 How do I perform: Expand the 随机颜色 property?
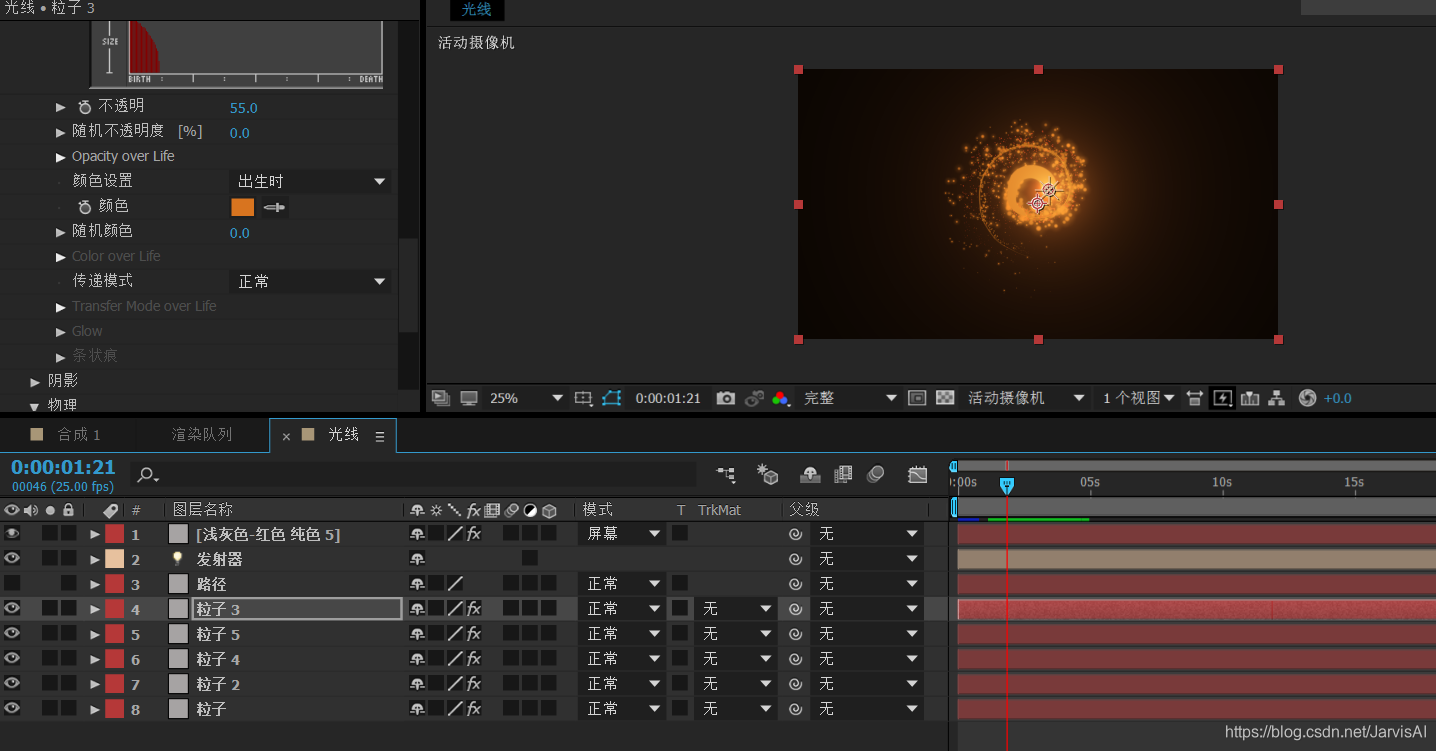pyautogui.click(x=61, y=232)
